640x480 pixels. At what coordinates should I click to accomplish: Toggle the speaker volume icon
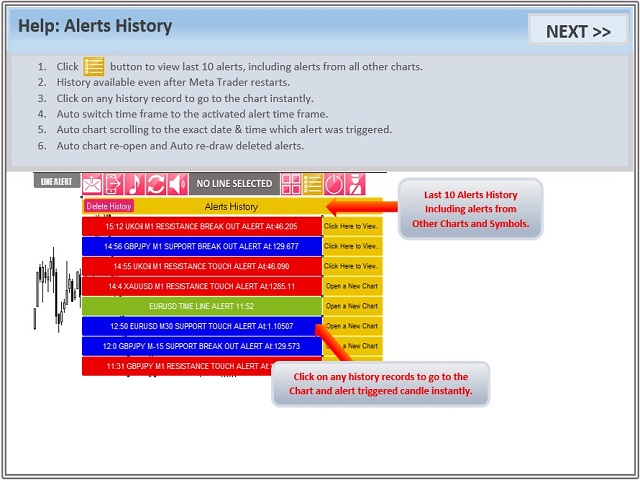(x=178, y=184)
